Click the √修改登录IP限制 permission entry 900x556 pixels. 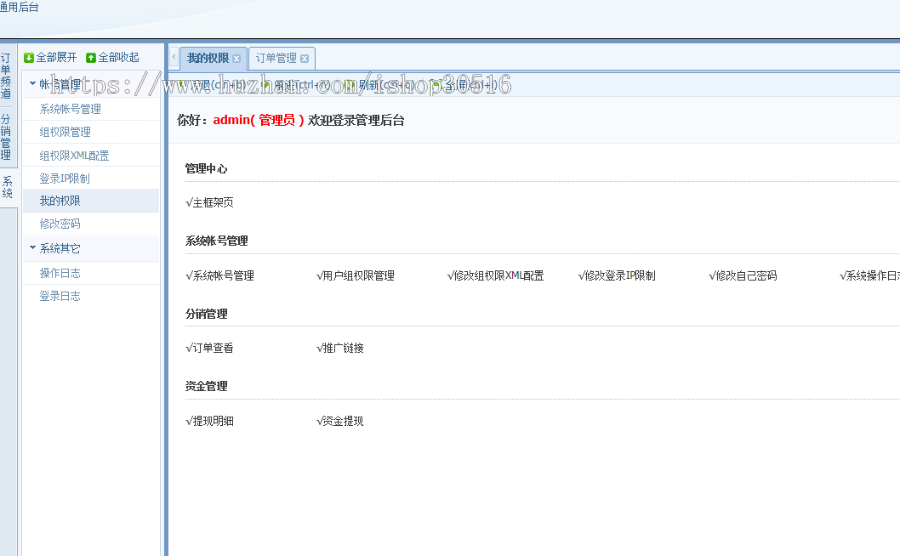(x=616, y=276)
